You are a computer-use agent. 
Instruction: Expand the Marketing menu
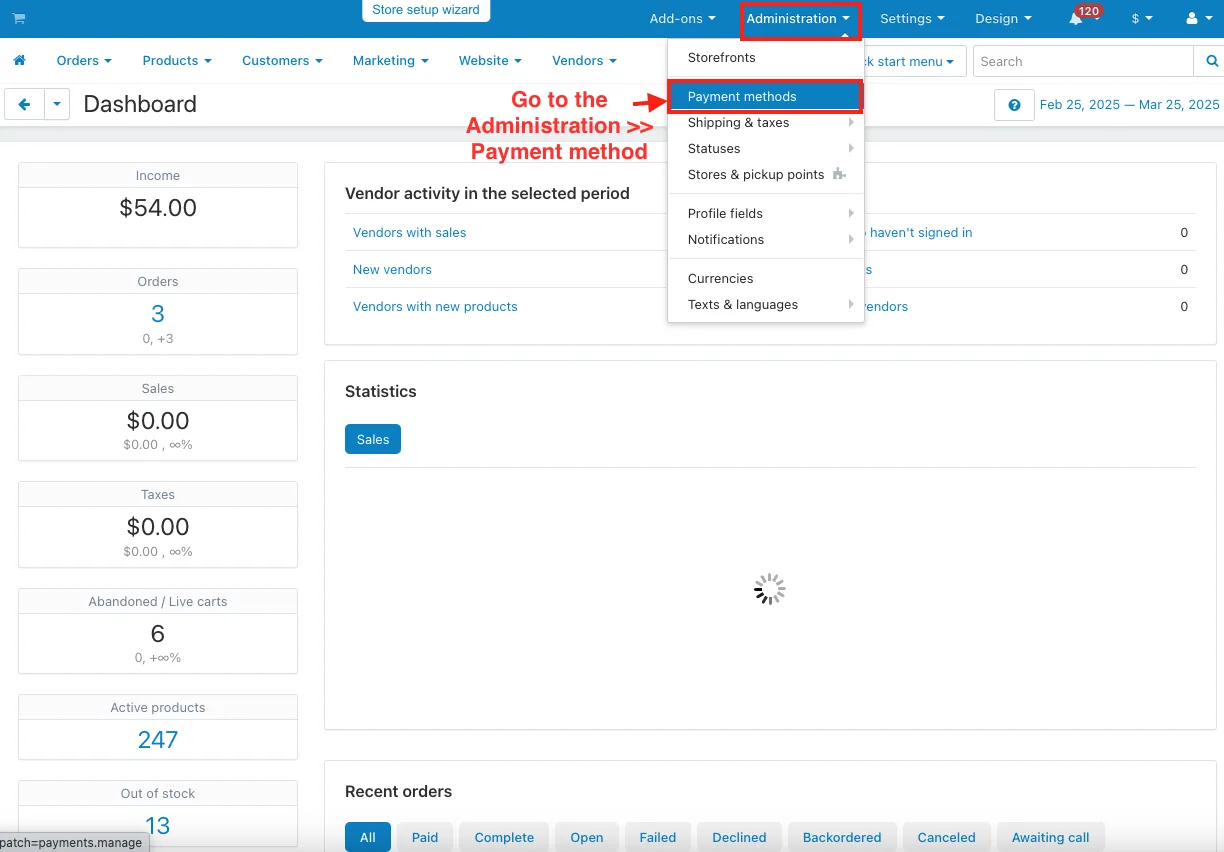coord(390,61)
